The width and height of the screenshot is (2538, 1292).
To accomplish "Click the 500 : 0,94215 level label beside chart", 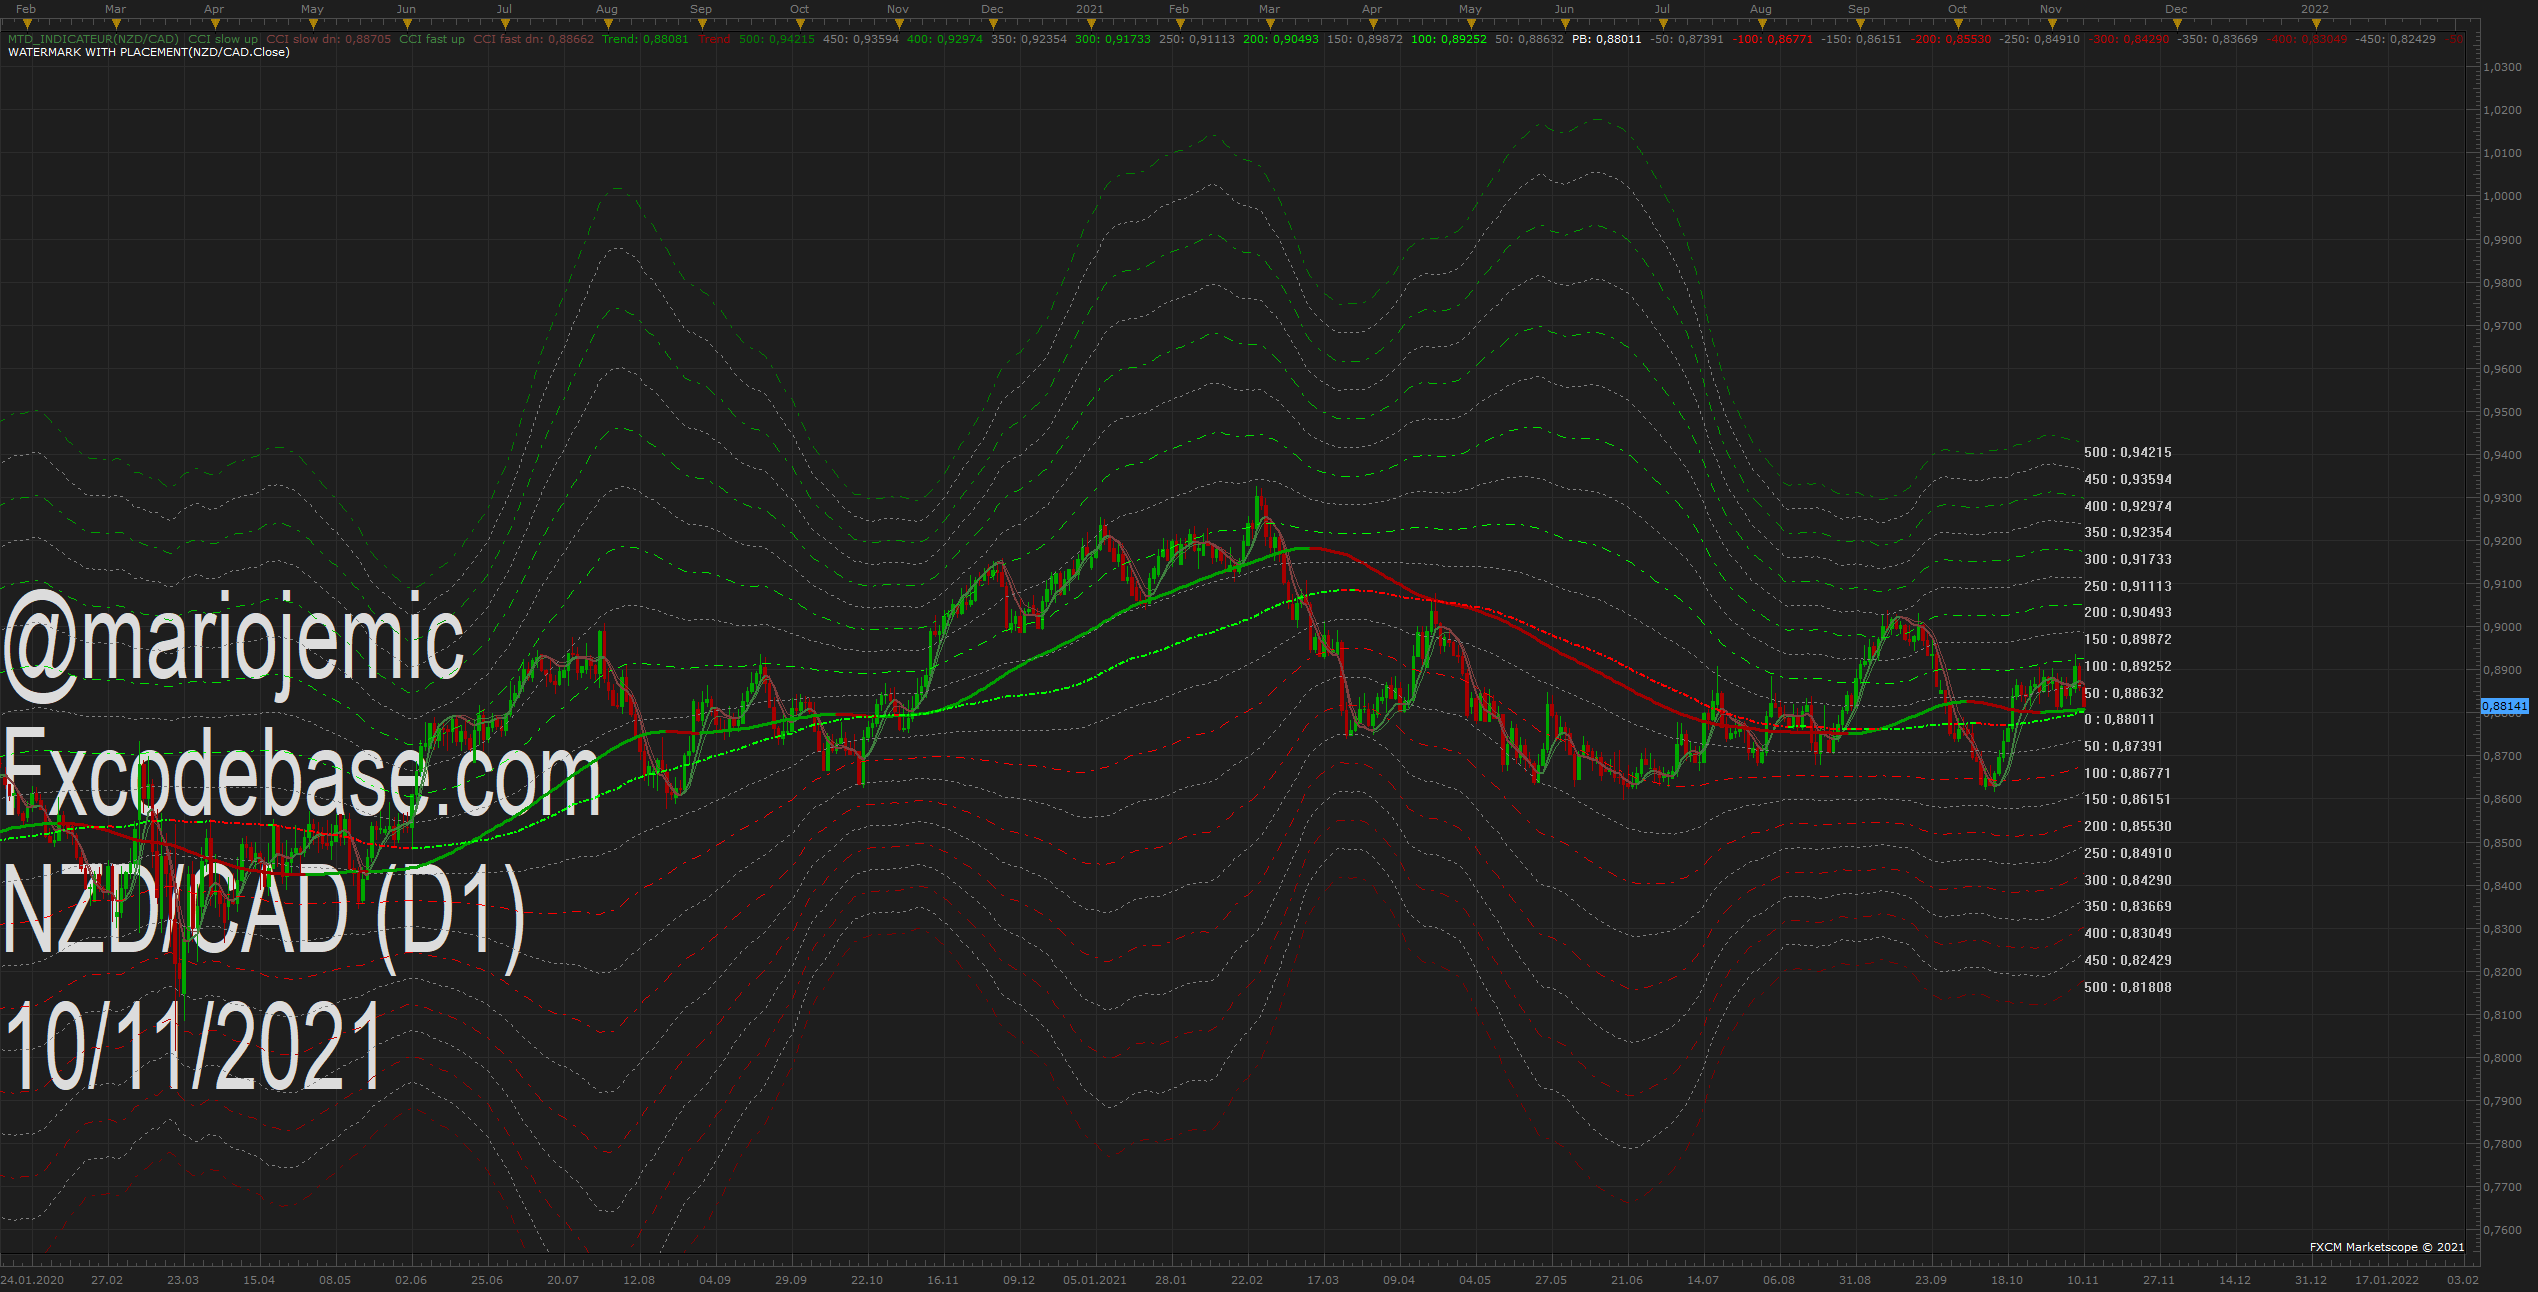I will click(x=2128, y=453).
